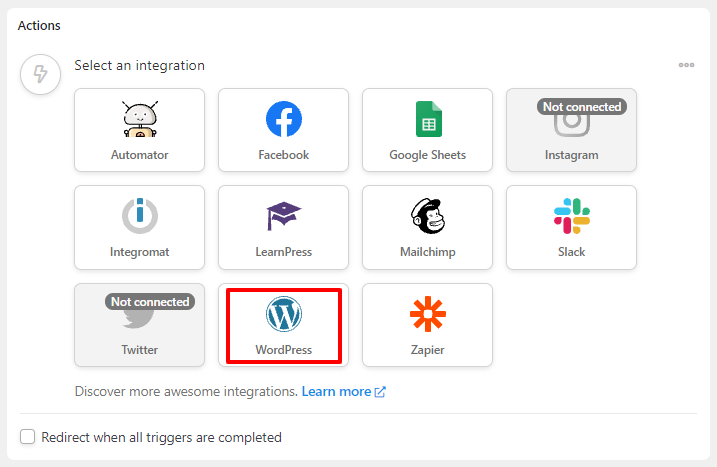
Task: Click the lightning bolt action circle
Action: pyautogui.click(x=40, y=74)
